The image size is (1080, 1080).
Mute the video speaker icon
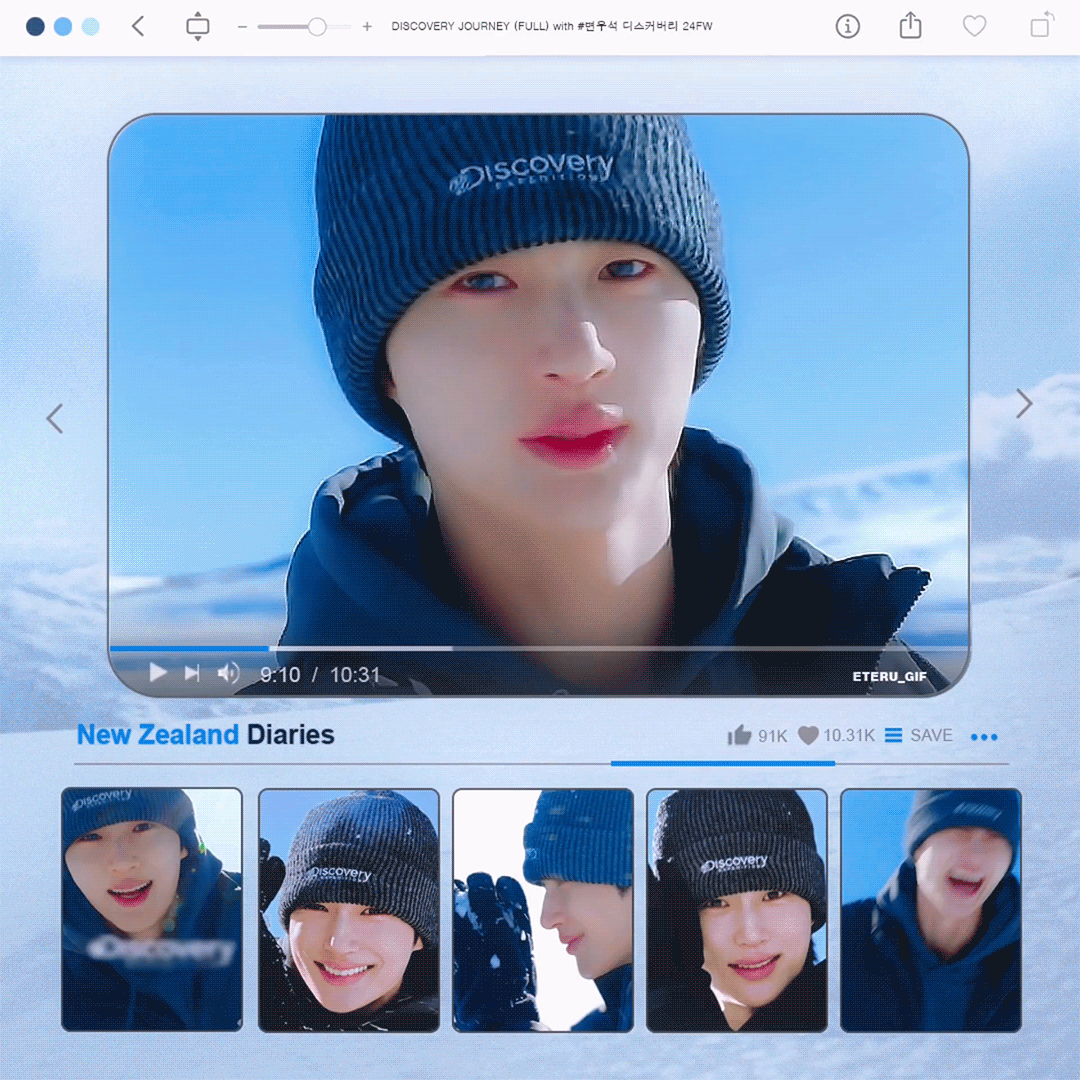coord(228,673)
